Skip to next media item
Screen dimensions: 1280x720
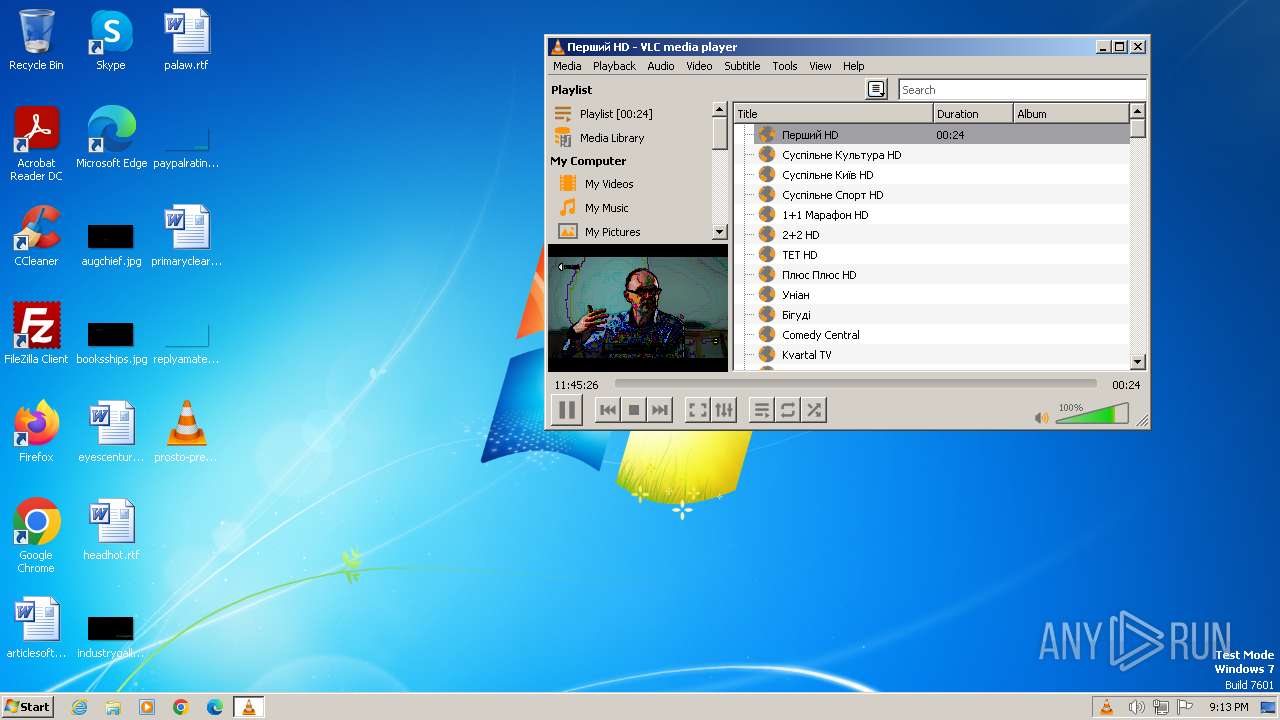pyautogui.click(x=659, y=410)
